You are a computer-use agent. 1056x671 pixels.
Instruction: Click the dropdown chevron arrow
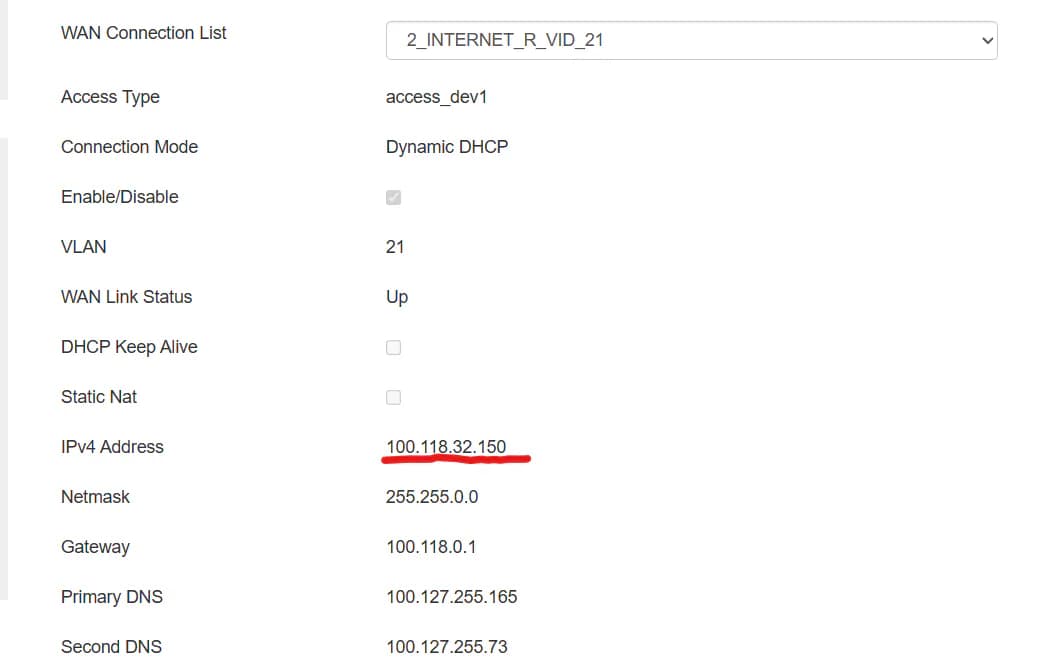987,40
